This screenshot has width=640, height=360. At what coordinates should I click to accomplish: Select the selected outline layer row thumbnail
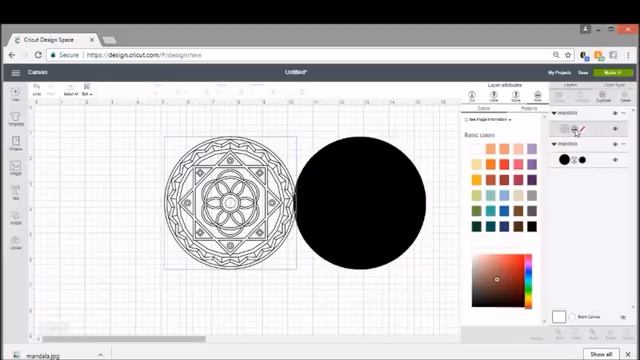[564, 129]
